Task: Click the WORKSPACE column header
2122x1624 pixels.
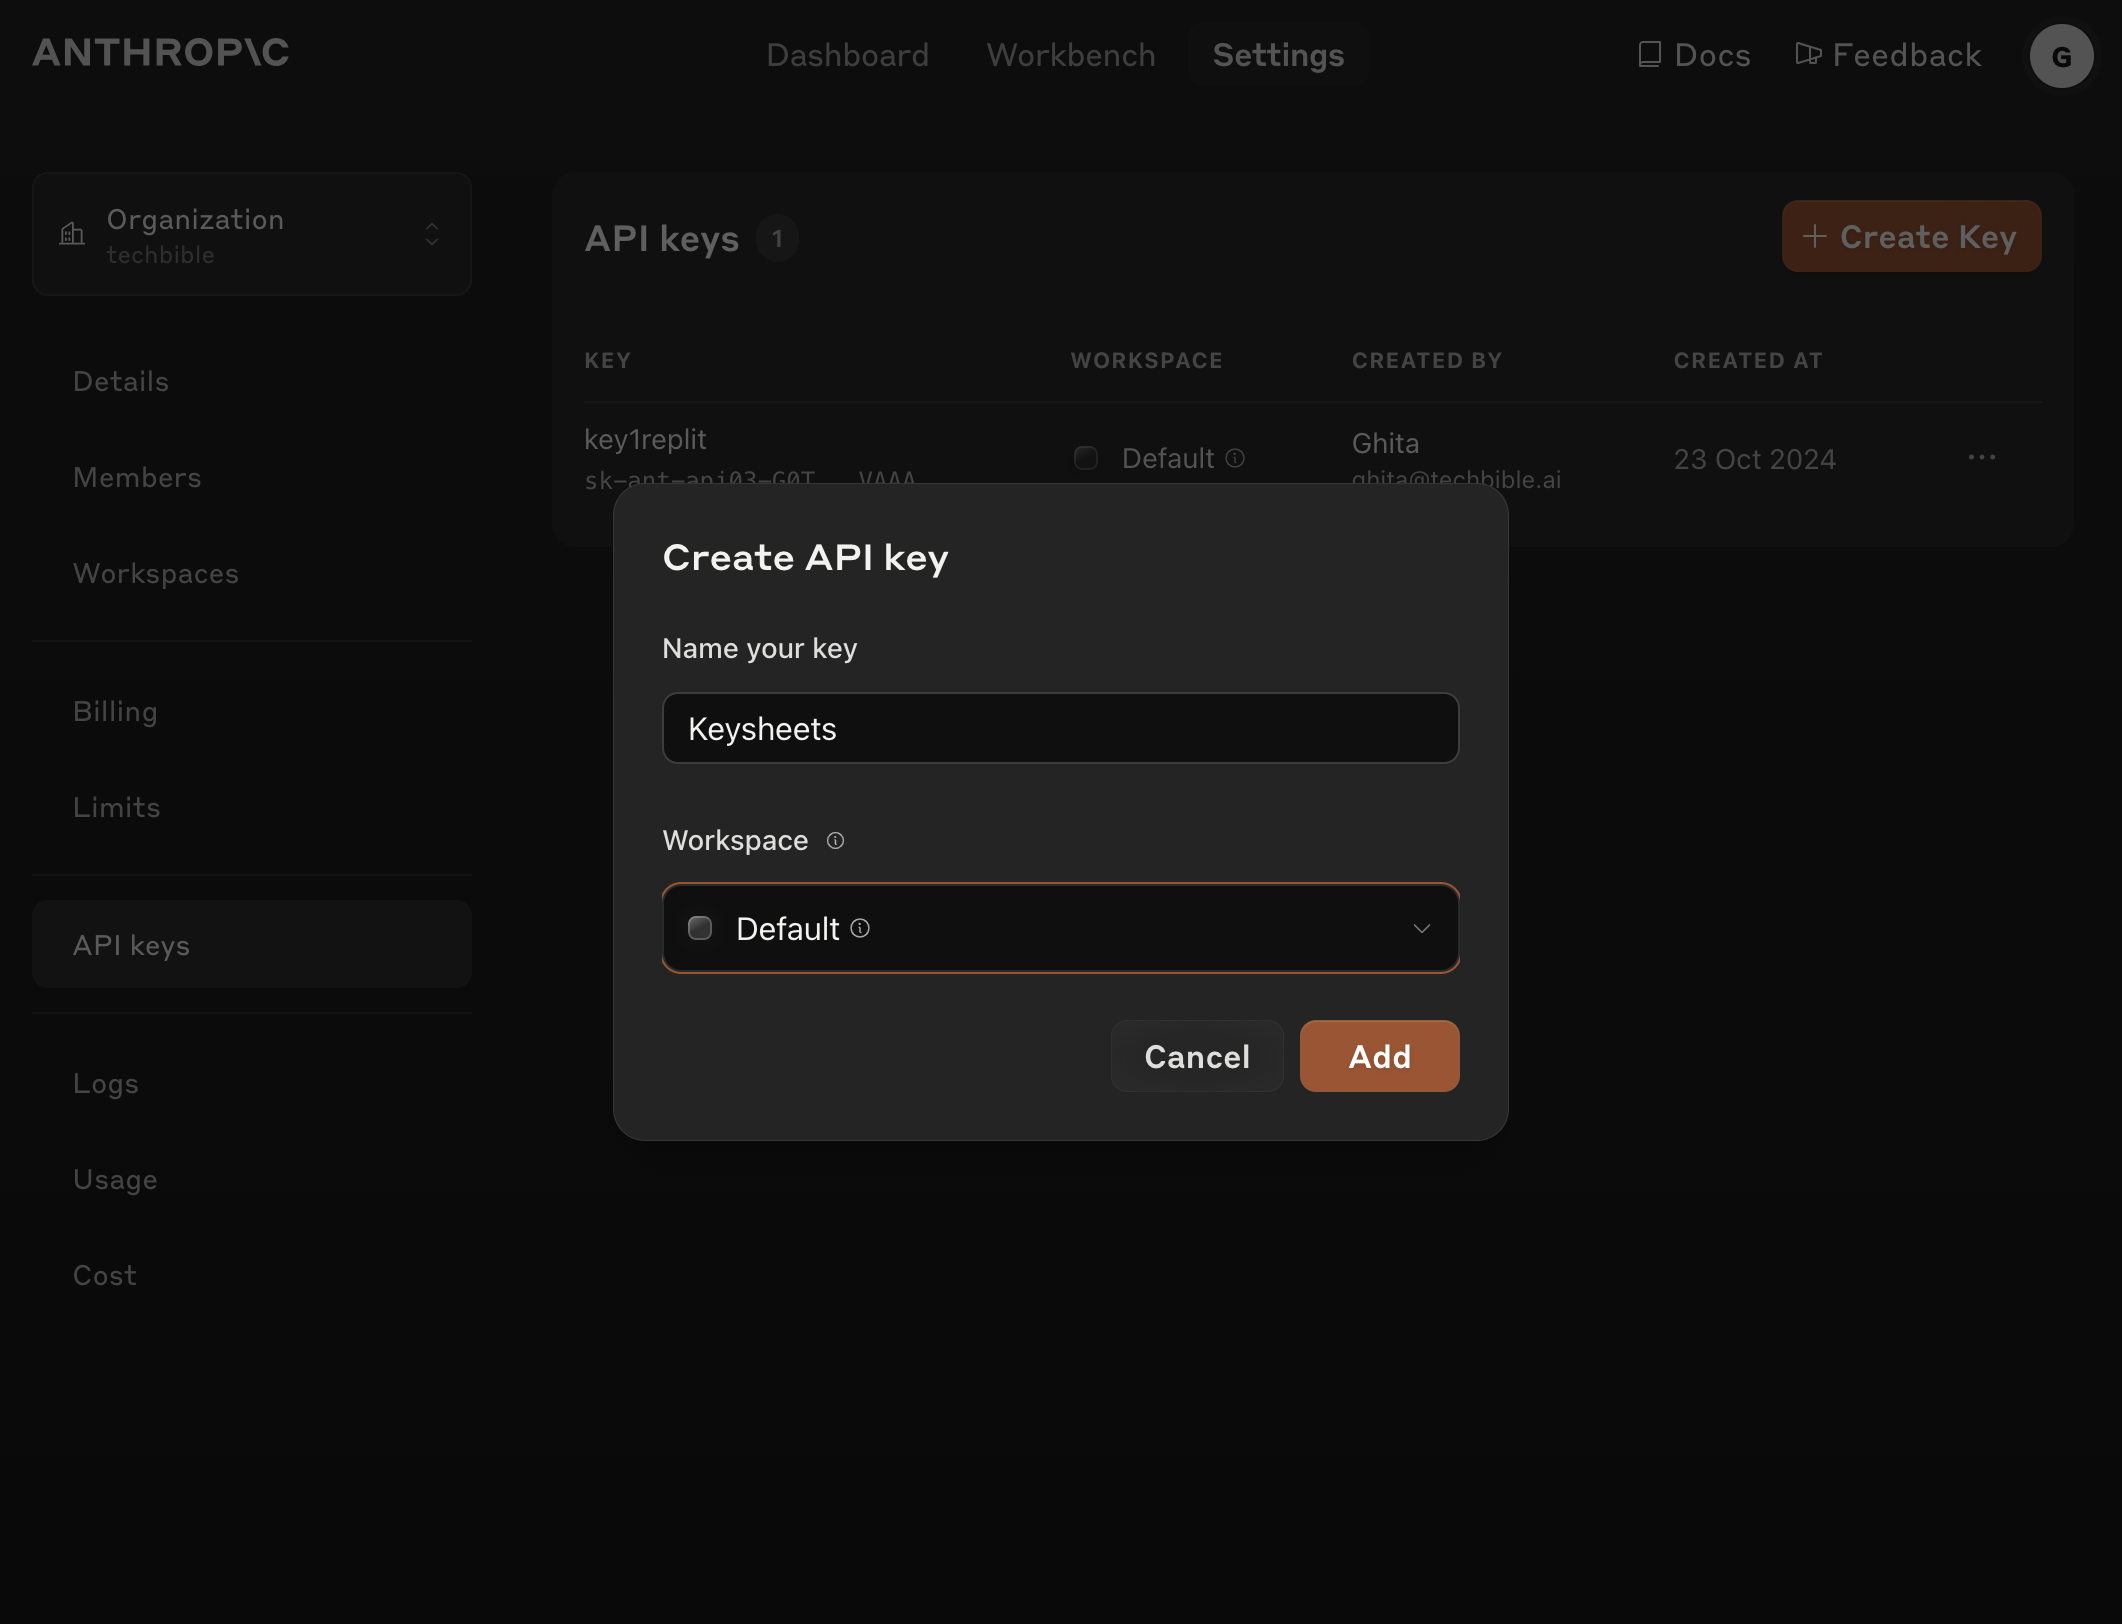Action: (1147, 361)
